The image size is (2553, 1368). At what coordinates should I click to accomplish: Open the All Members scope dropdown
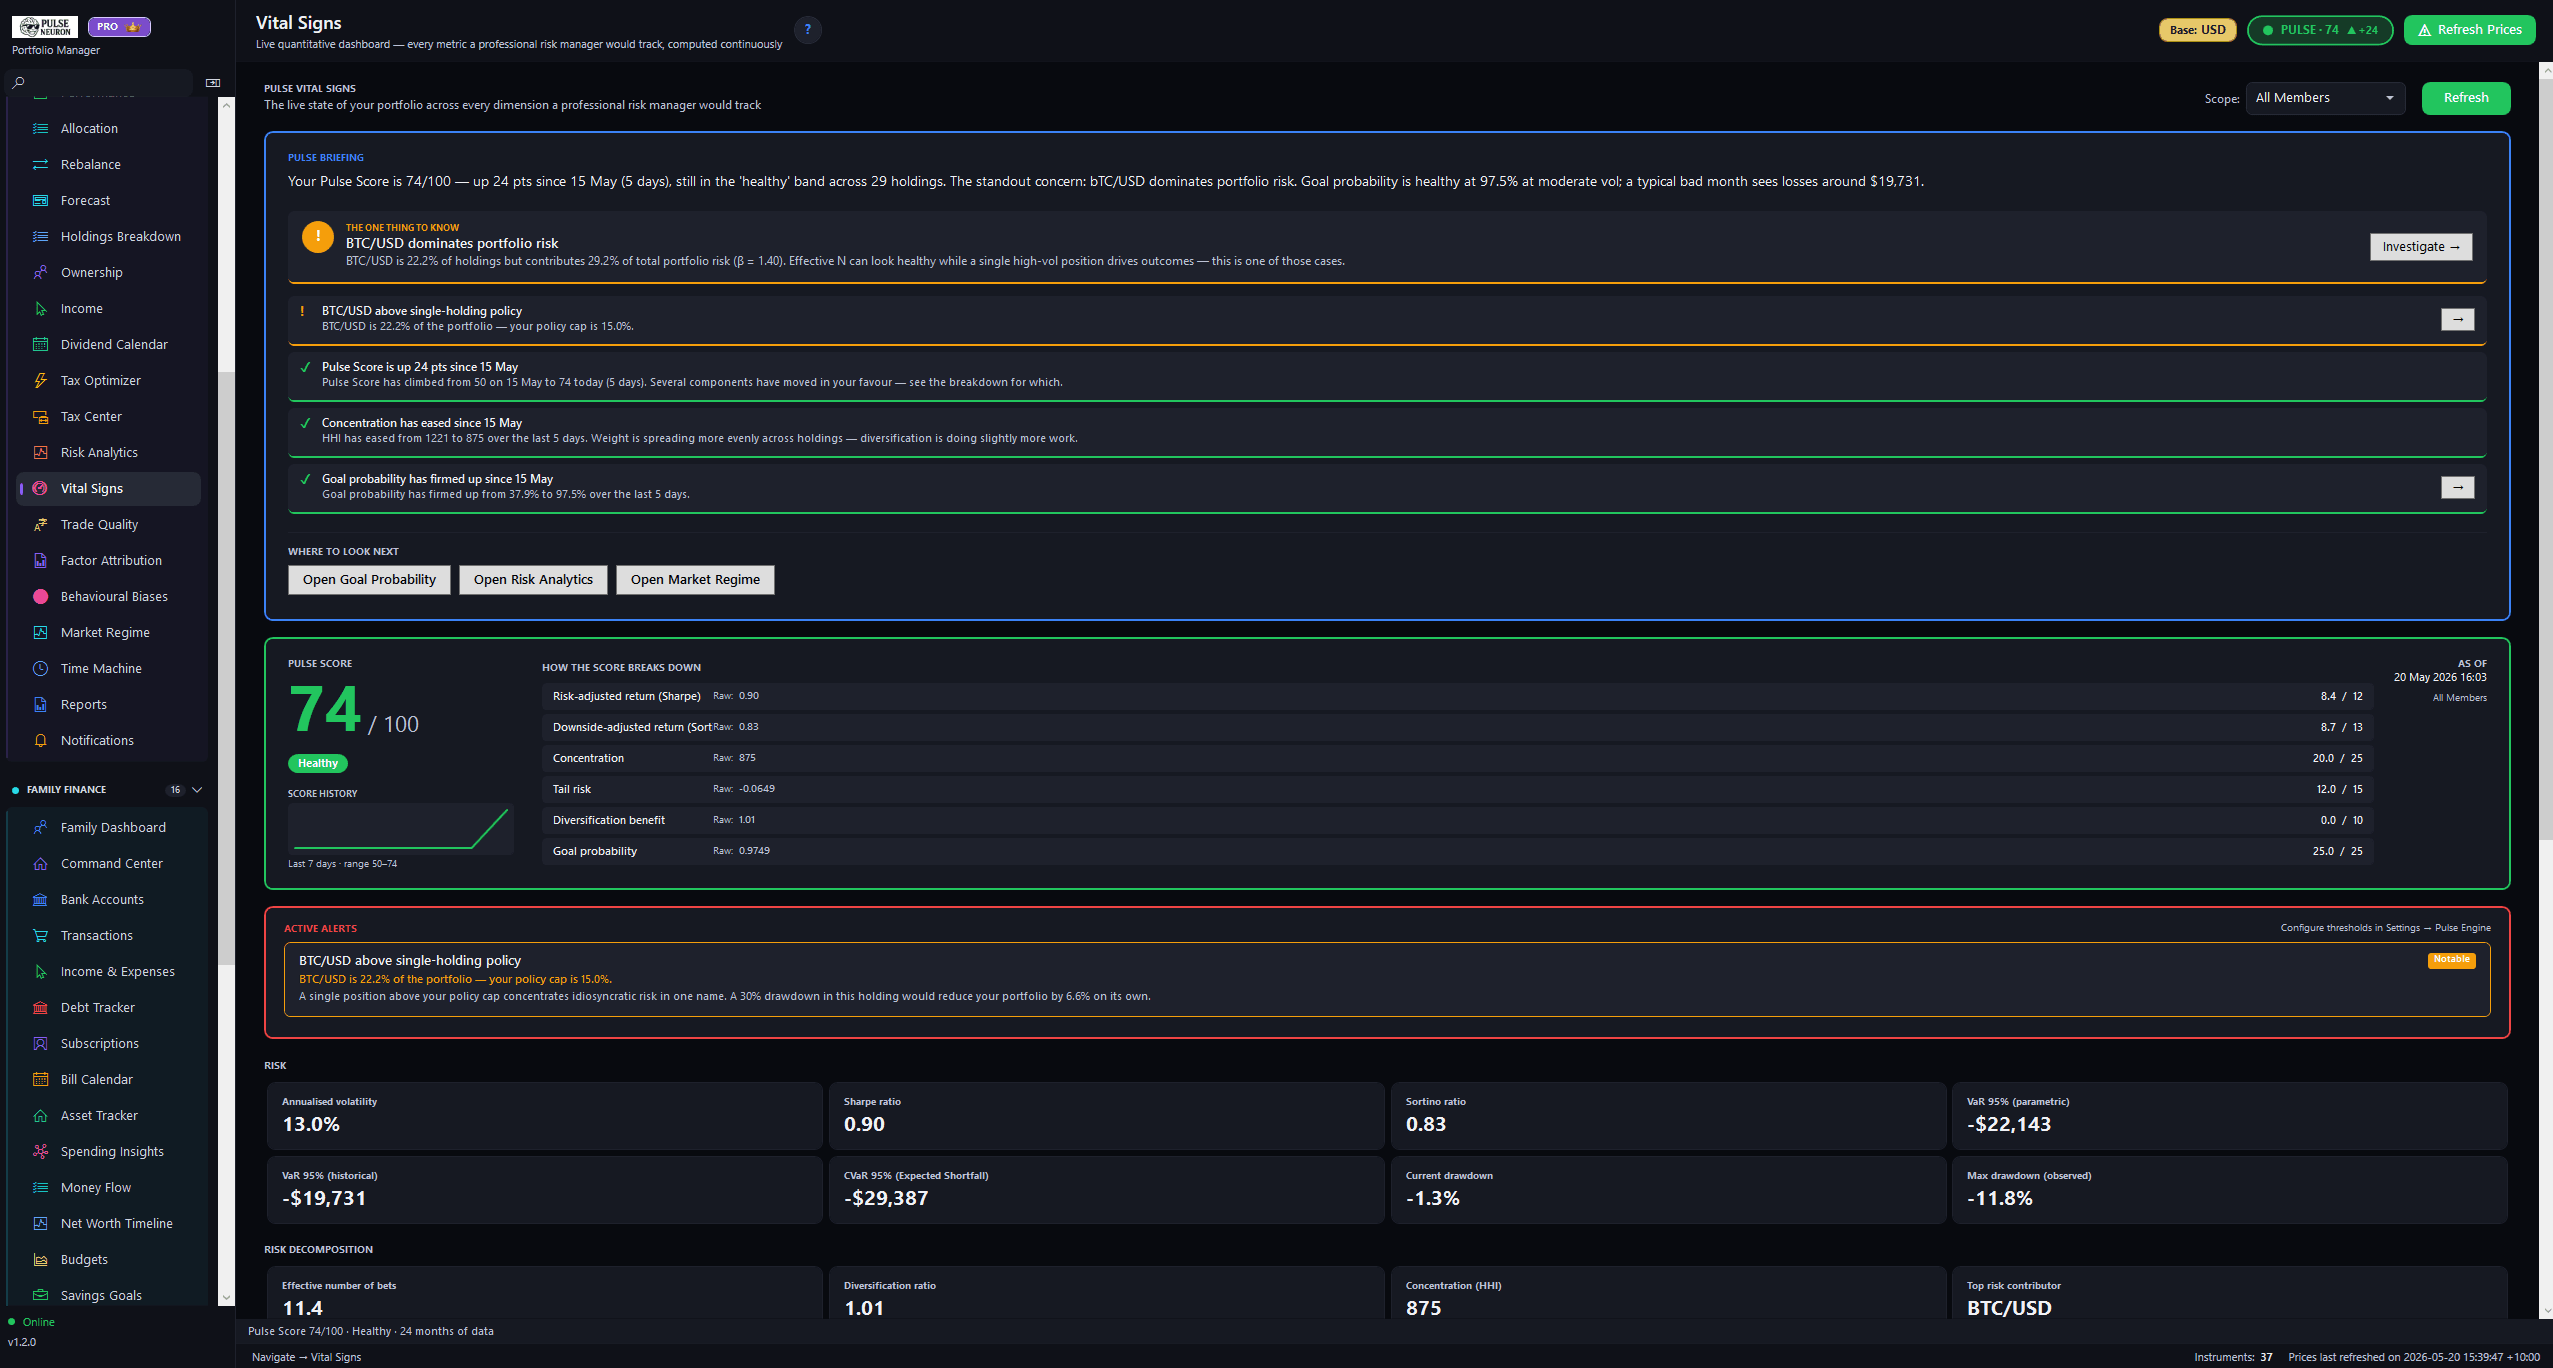tap(2325, 98)
